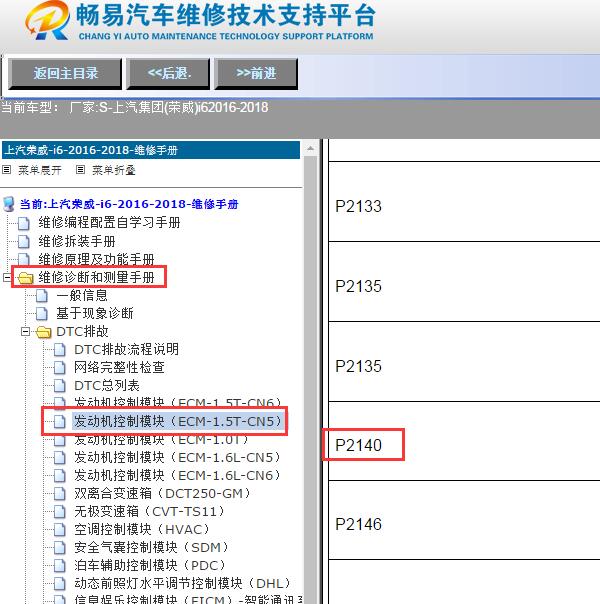Expand all menus via 菜单展开
This screenshot has height=604, width=600.
(40, 170)
